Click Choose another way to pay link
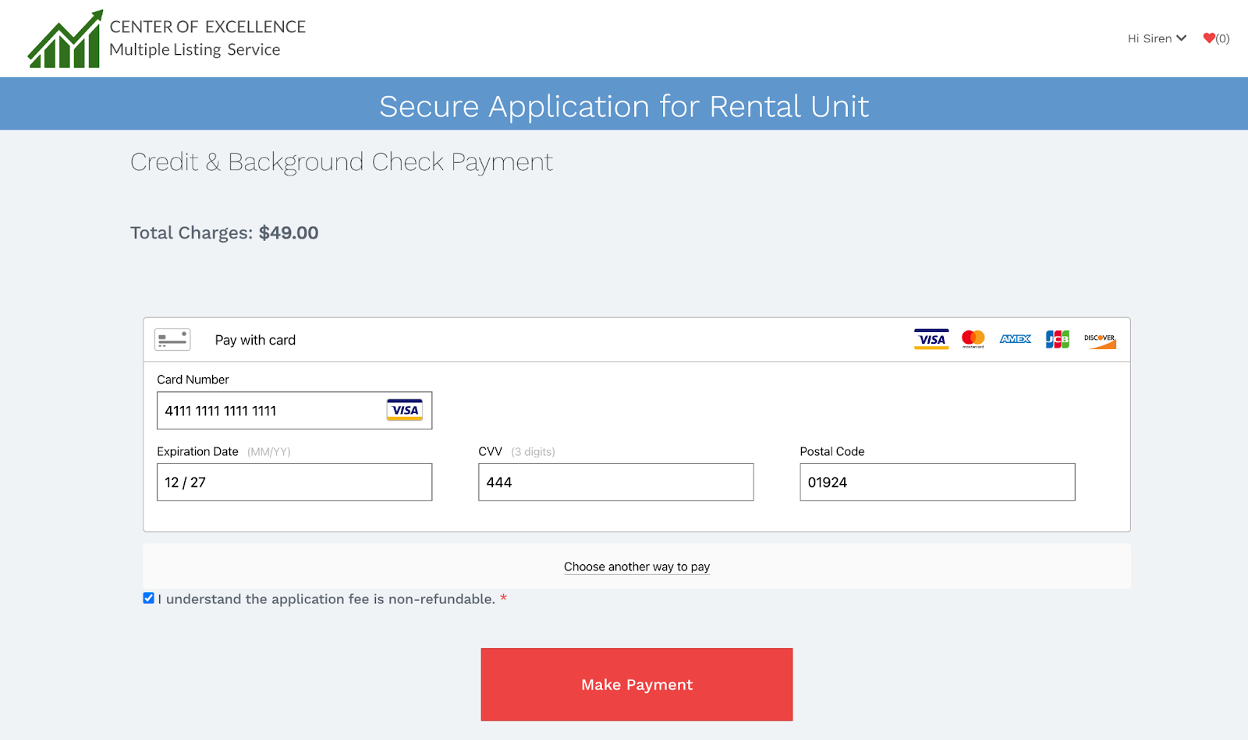The image size is (1248, 740). [636, 567]
